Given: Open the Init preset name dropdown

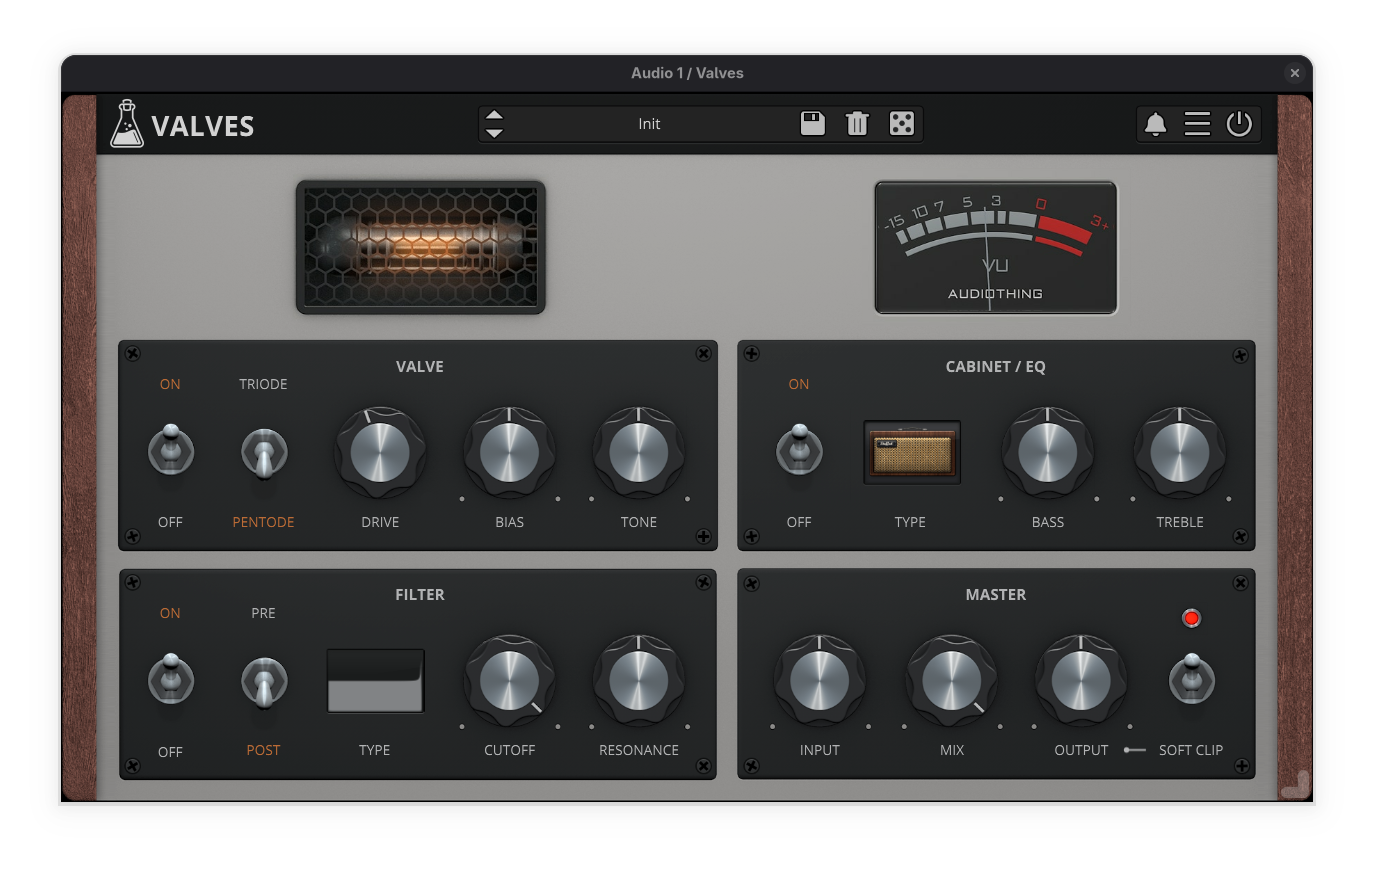Looking at the screenshot, I should pyautogui.click(x=649, y=124).
